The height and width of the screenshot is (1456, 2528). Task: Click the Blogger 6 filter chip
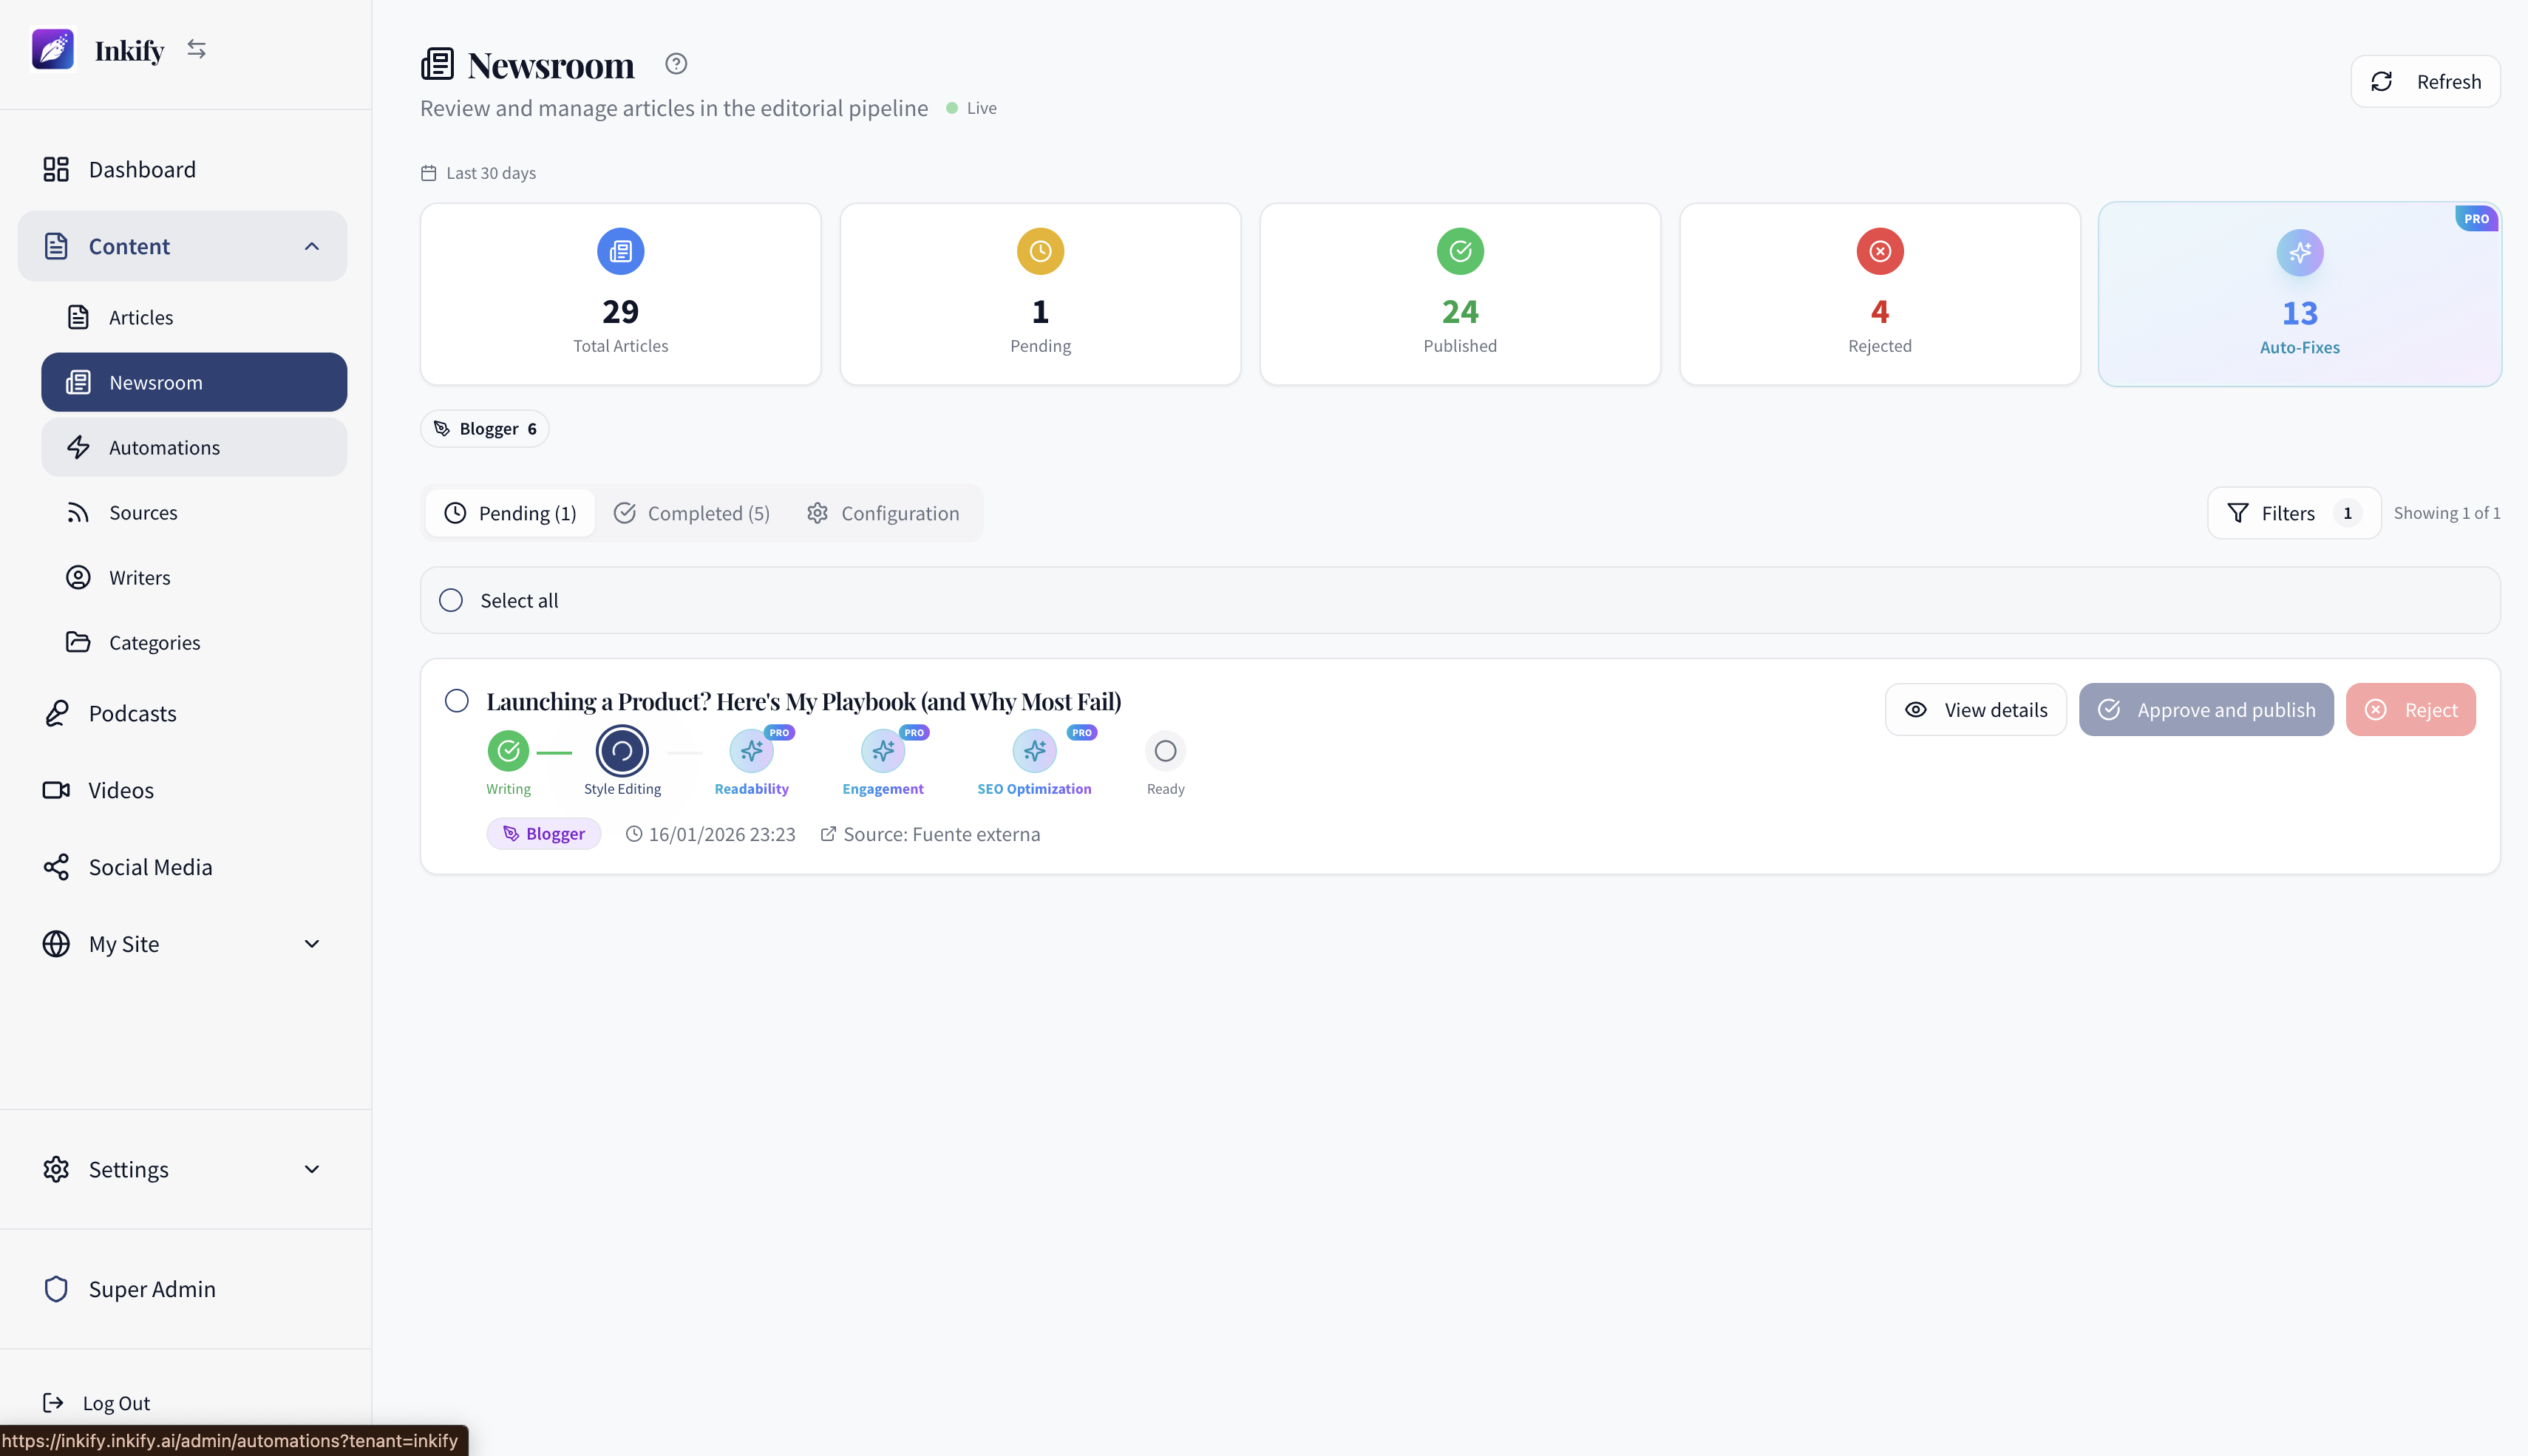[x=485, y=429]
